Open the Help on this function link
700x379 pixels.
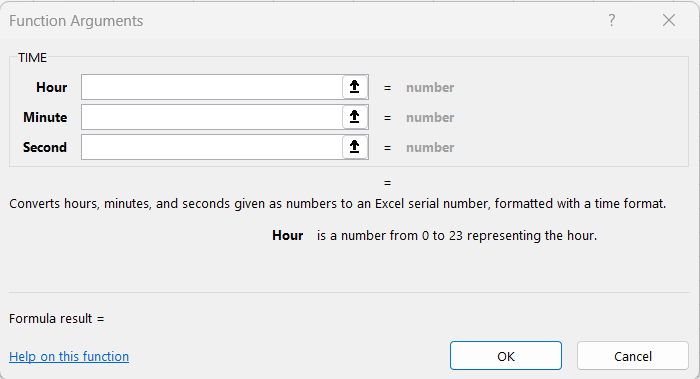tap(69, 356)
